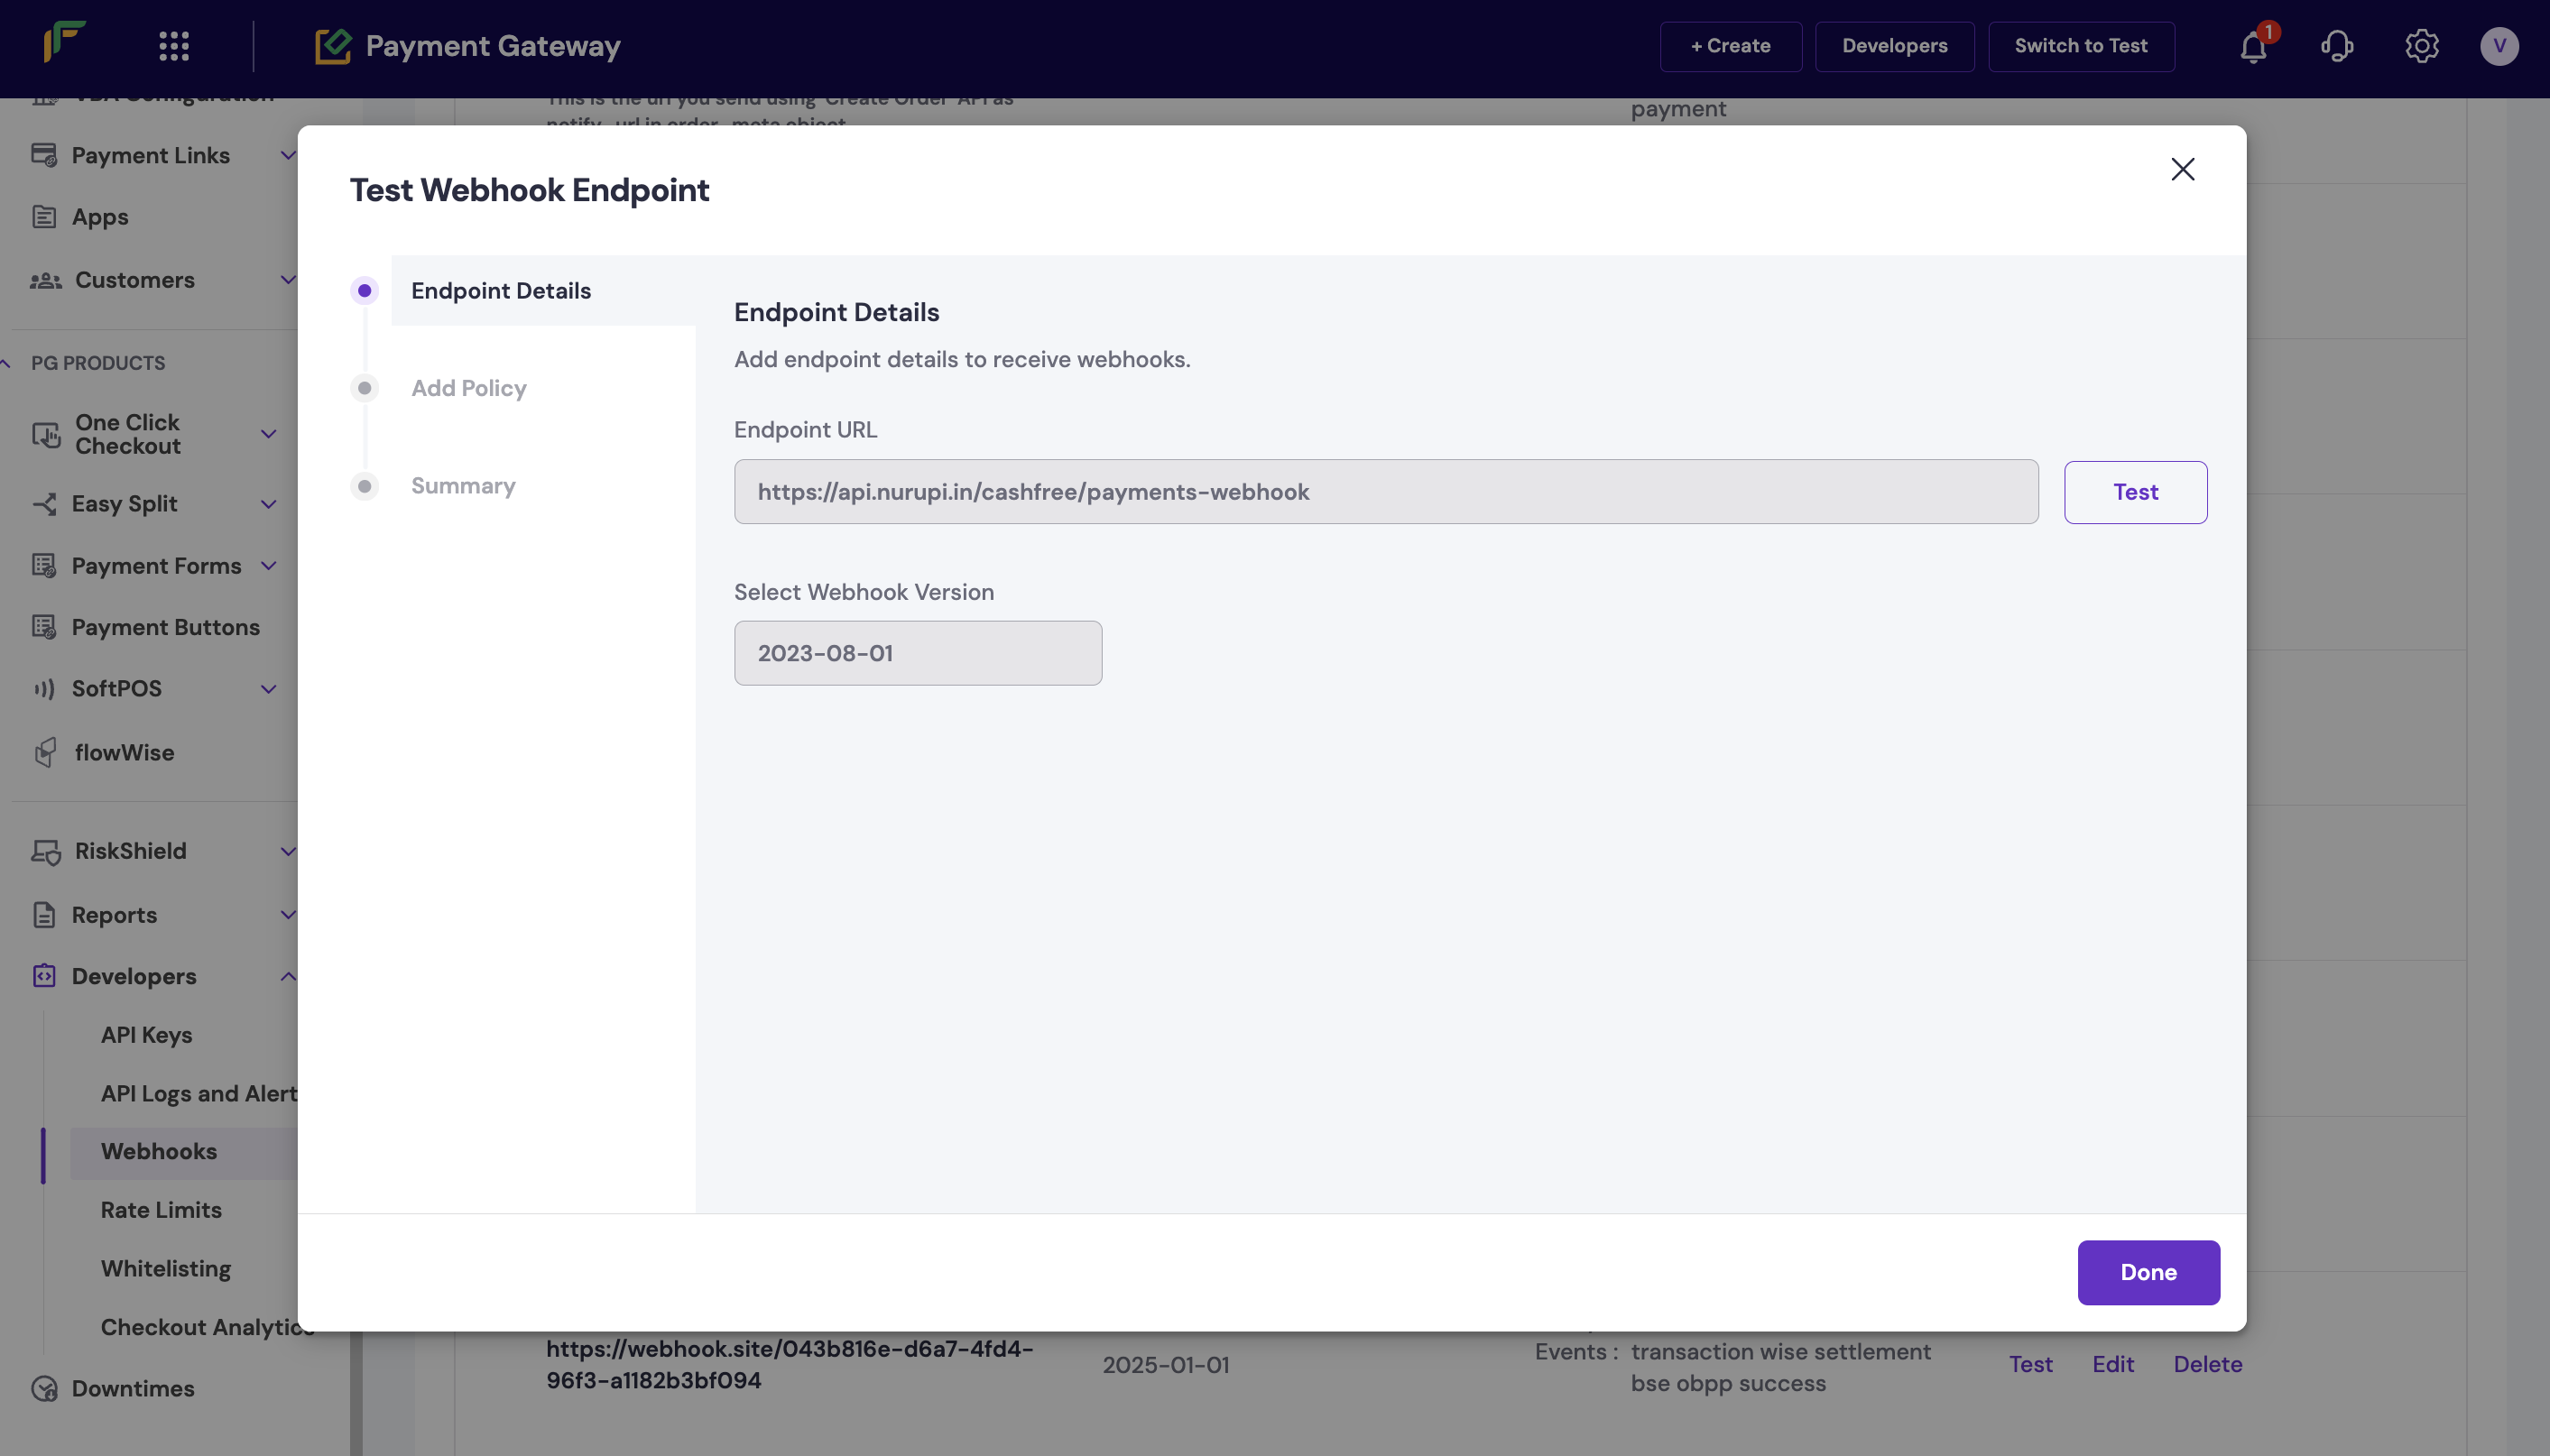The height and width of the screenshot is (1456, 2550).
Task: Open the settings gear icon
Action: [x=2421, y=46]
